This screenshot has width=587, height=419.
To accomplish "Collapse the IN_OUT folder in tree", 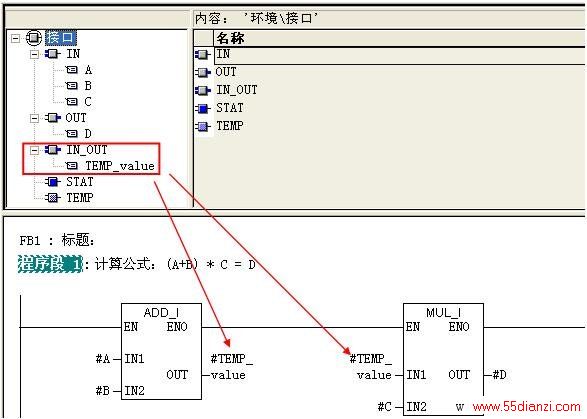I will pos(34,150).
